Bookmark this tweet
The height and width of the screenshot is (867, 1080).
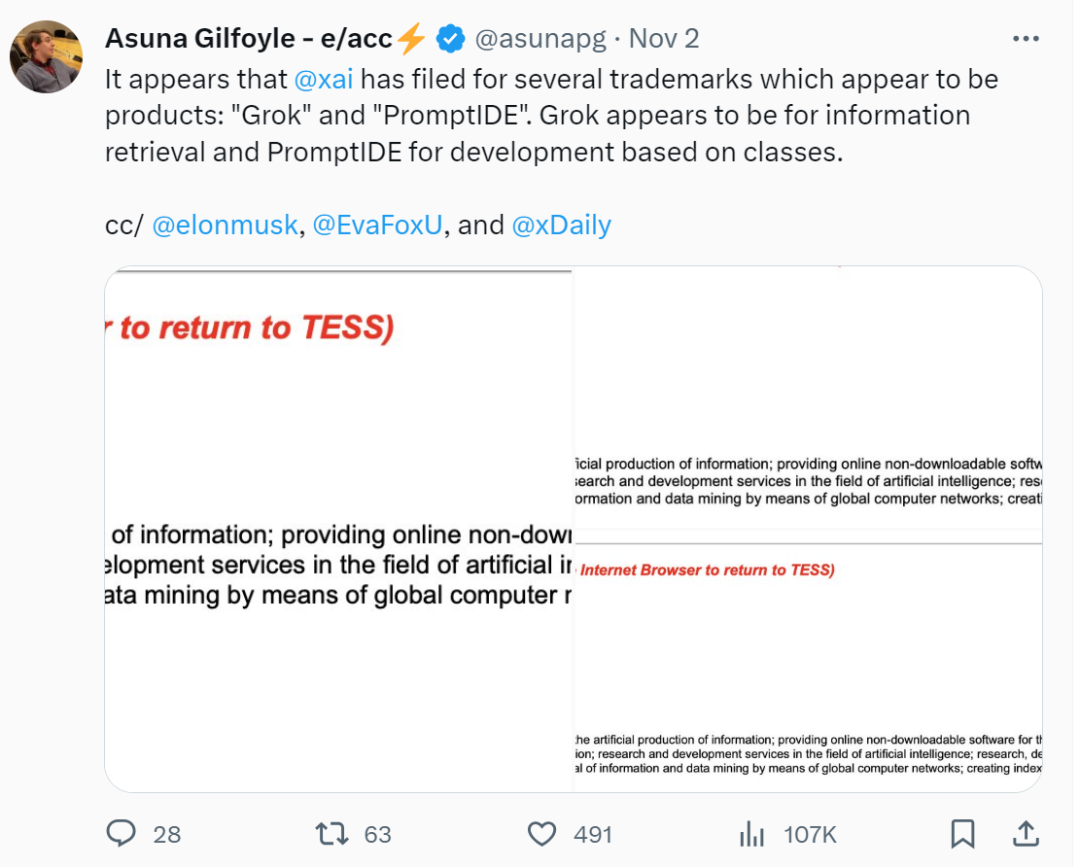(962, 833)
